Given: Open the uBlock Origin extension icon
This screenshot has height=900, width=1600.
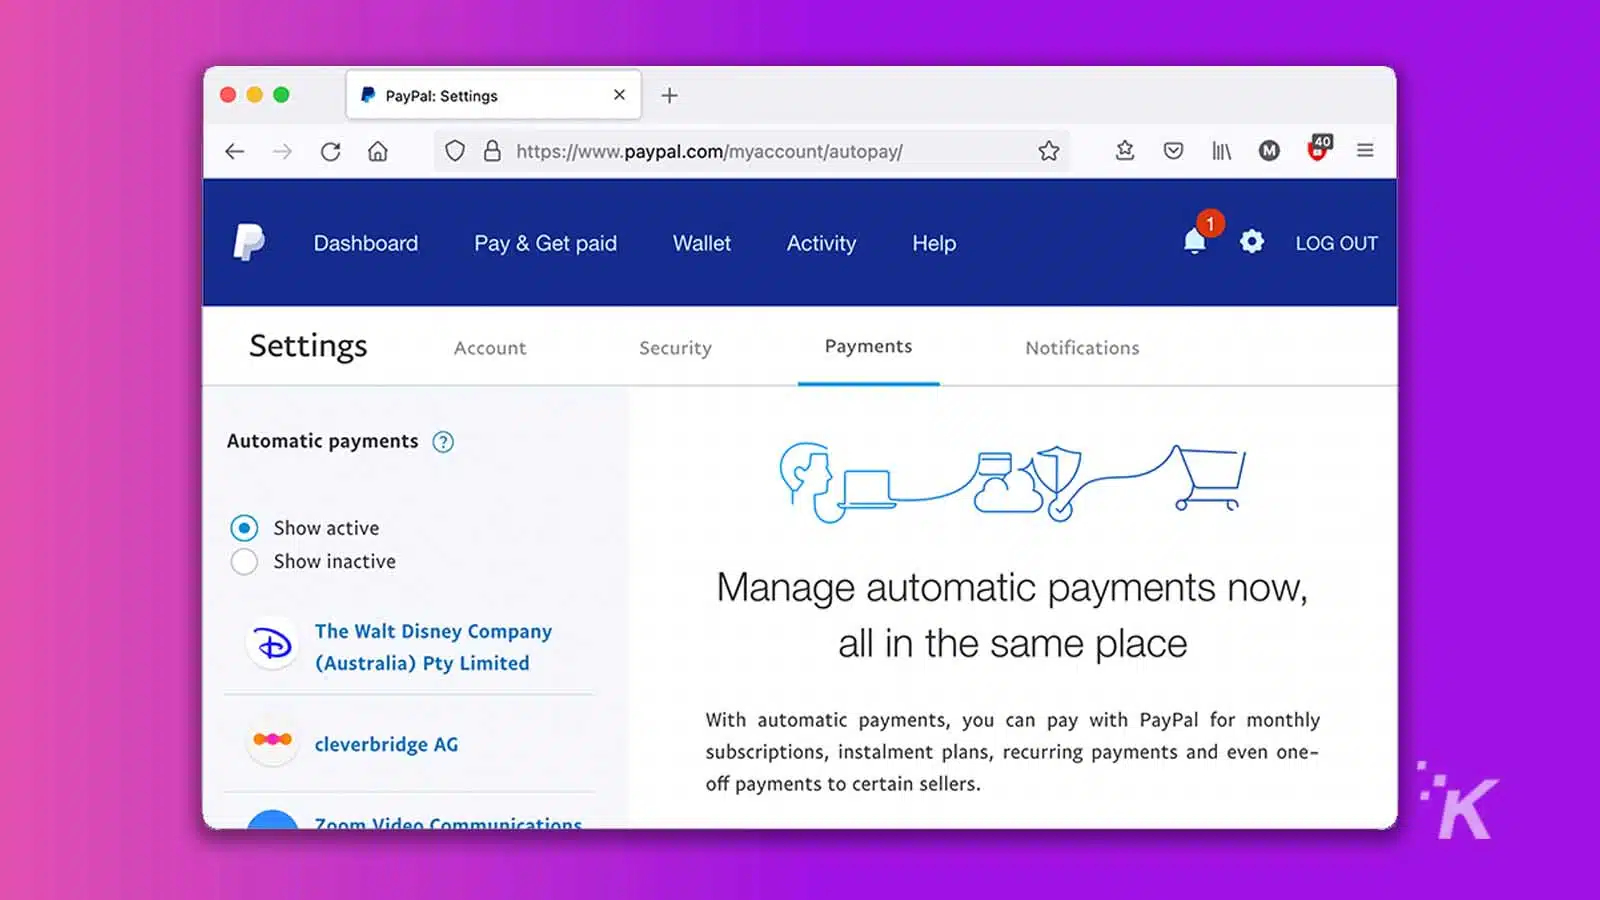Looking at the screenshot, I should [x=1317, y=151].
